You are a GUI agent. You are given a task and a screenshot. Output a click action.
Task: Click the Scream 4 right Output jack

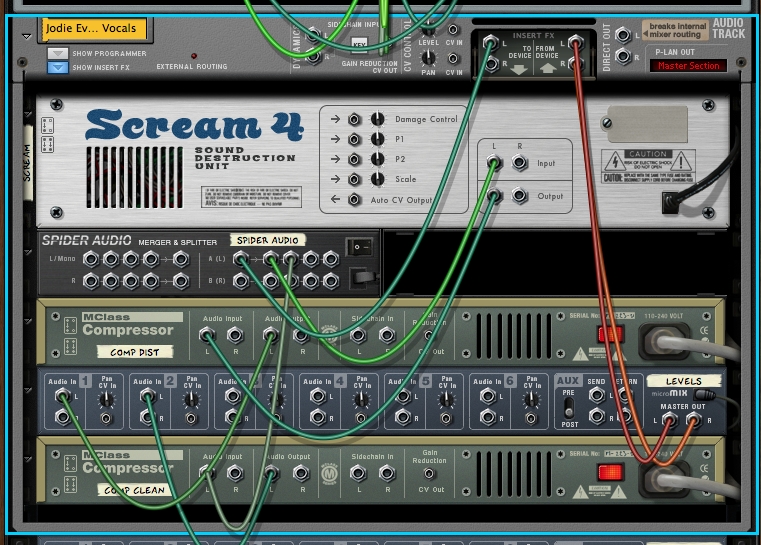pyautogui.click(x=519, y=196)
